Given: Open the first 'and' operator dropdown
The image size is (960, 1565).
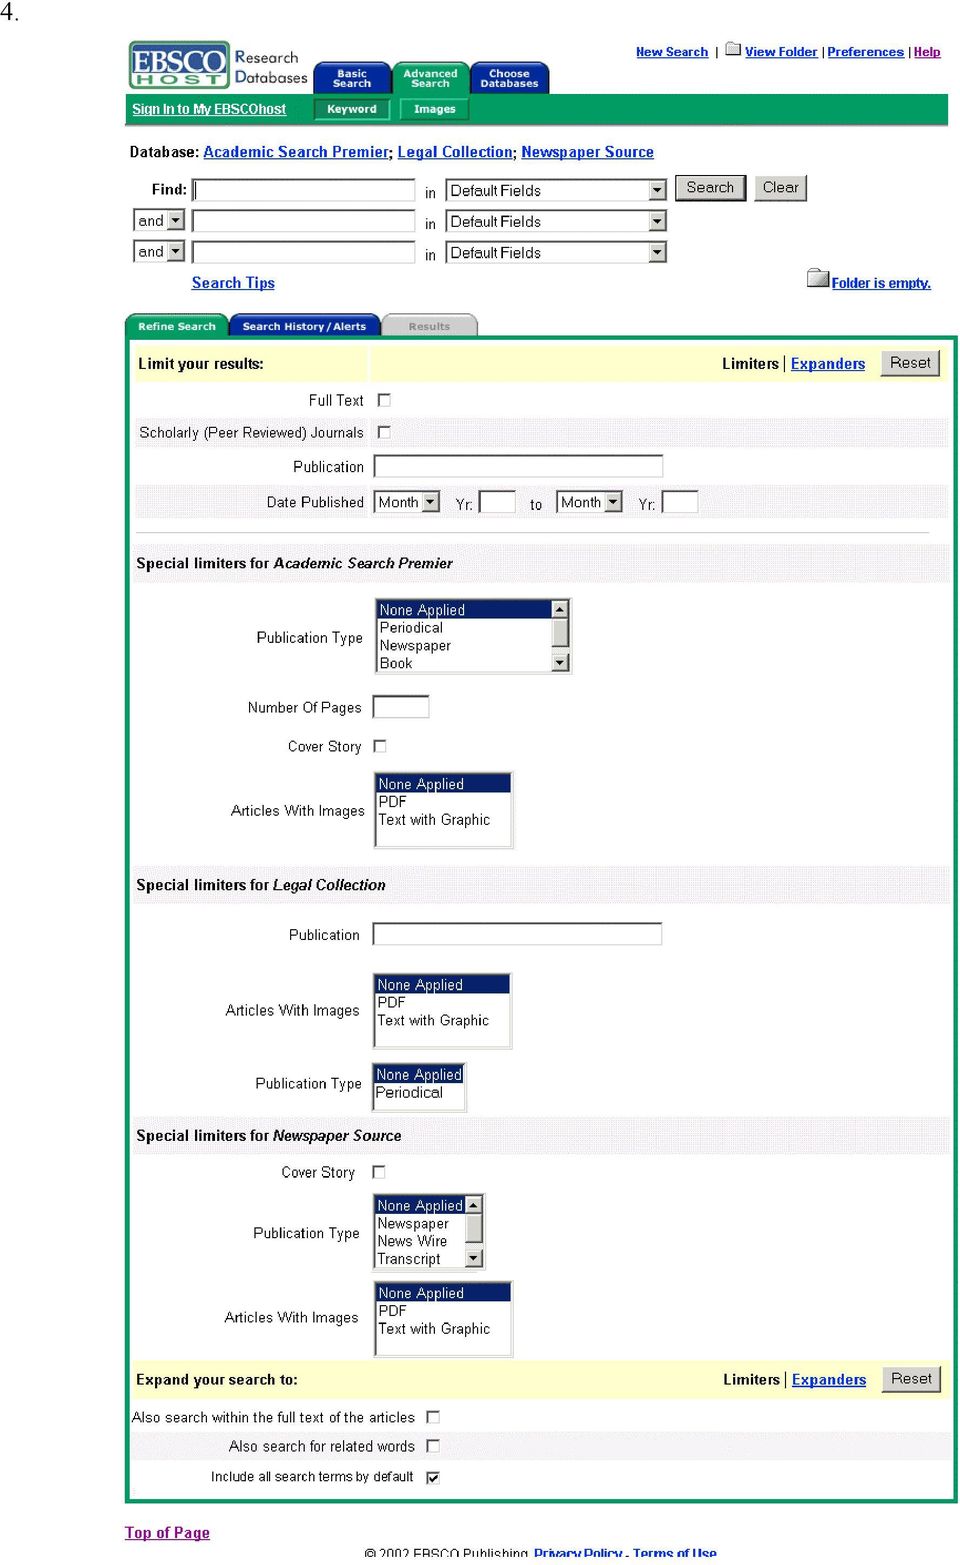Looking at the screenshot, I should pyautogui.click(x=159, y=220).
